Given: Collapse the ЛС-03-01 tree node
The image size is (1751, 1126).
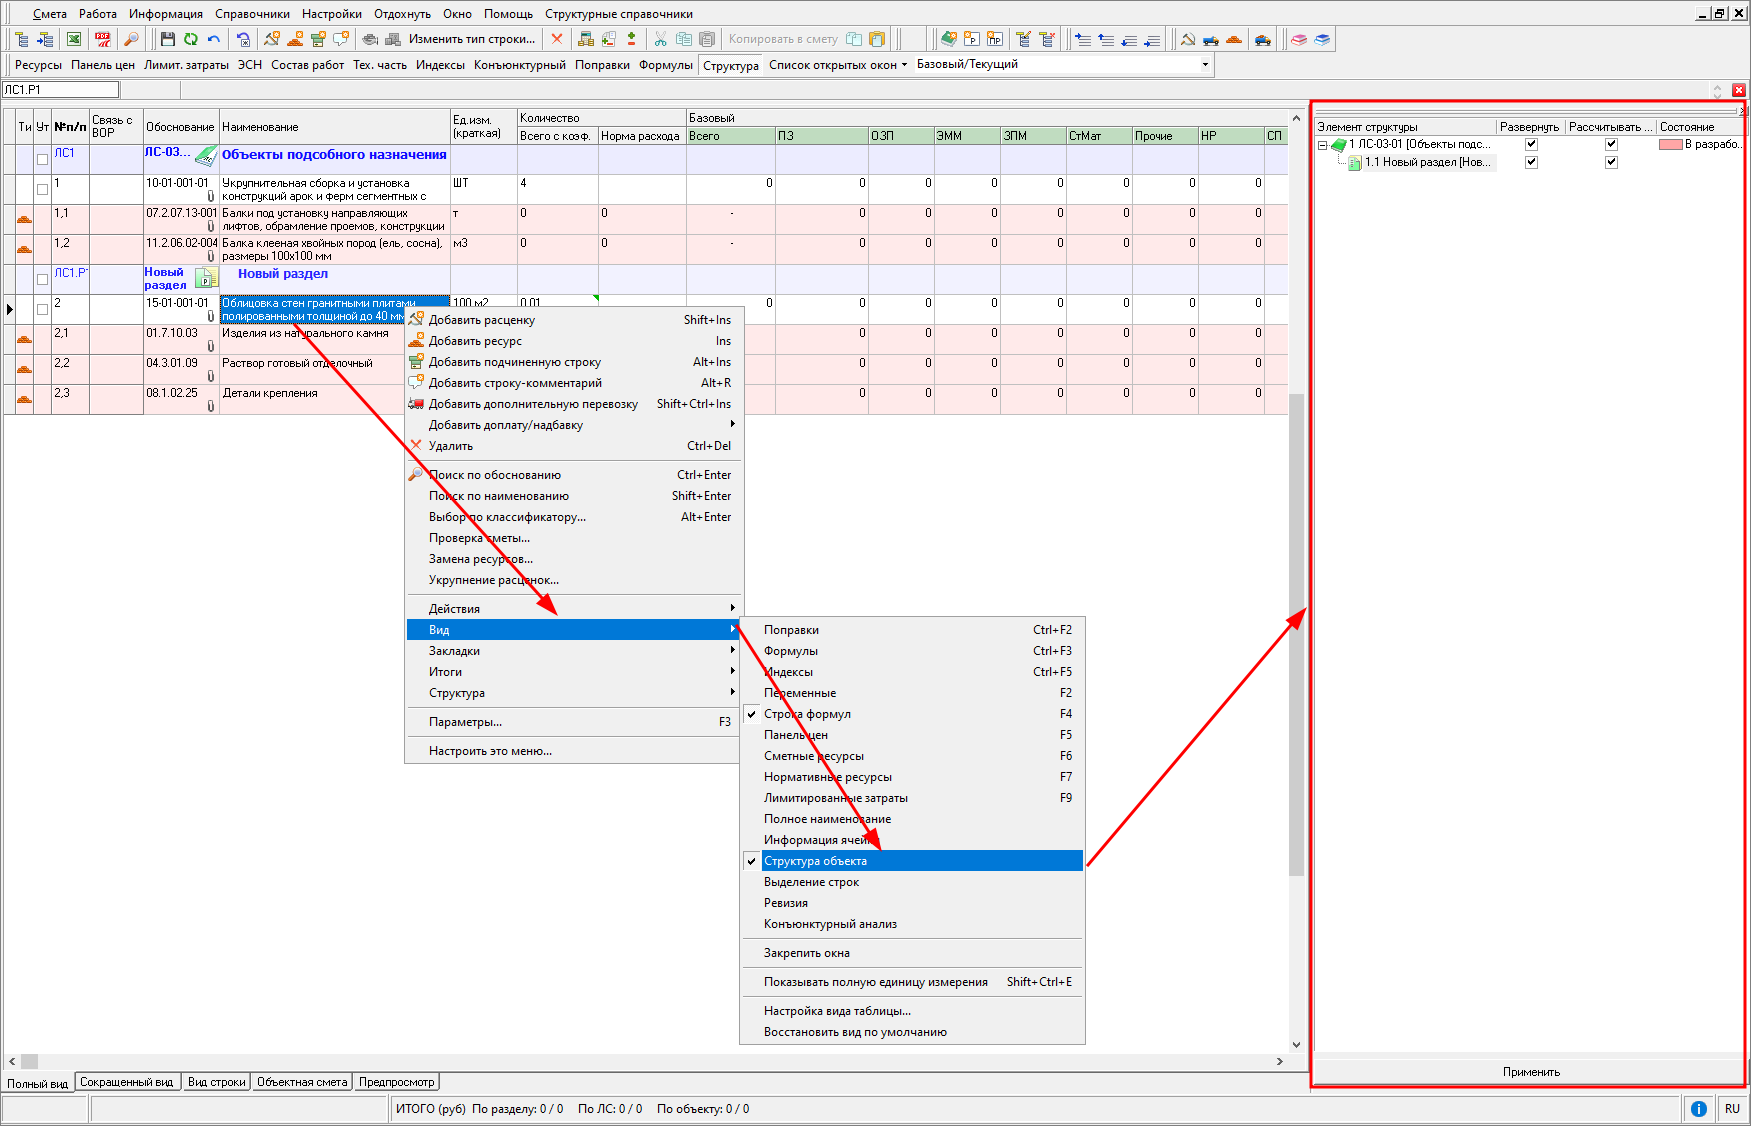Looking at the screenshot, I should (1322, 145).
